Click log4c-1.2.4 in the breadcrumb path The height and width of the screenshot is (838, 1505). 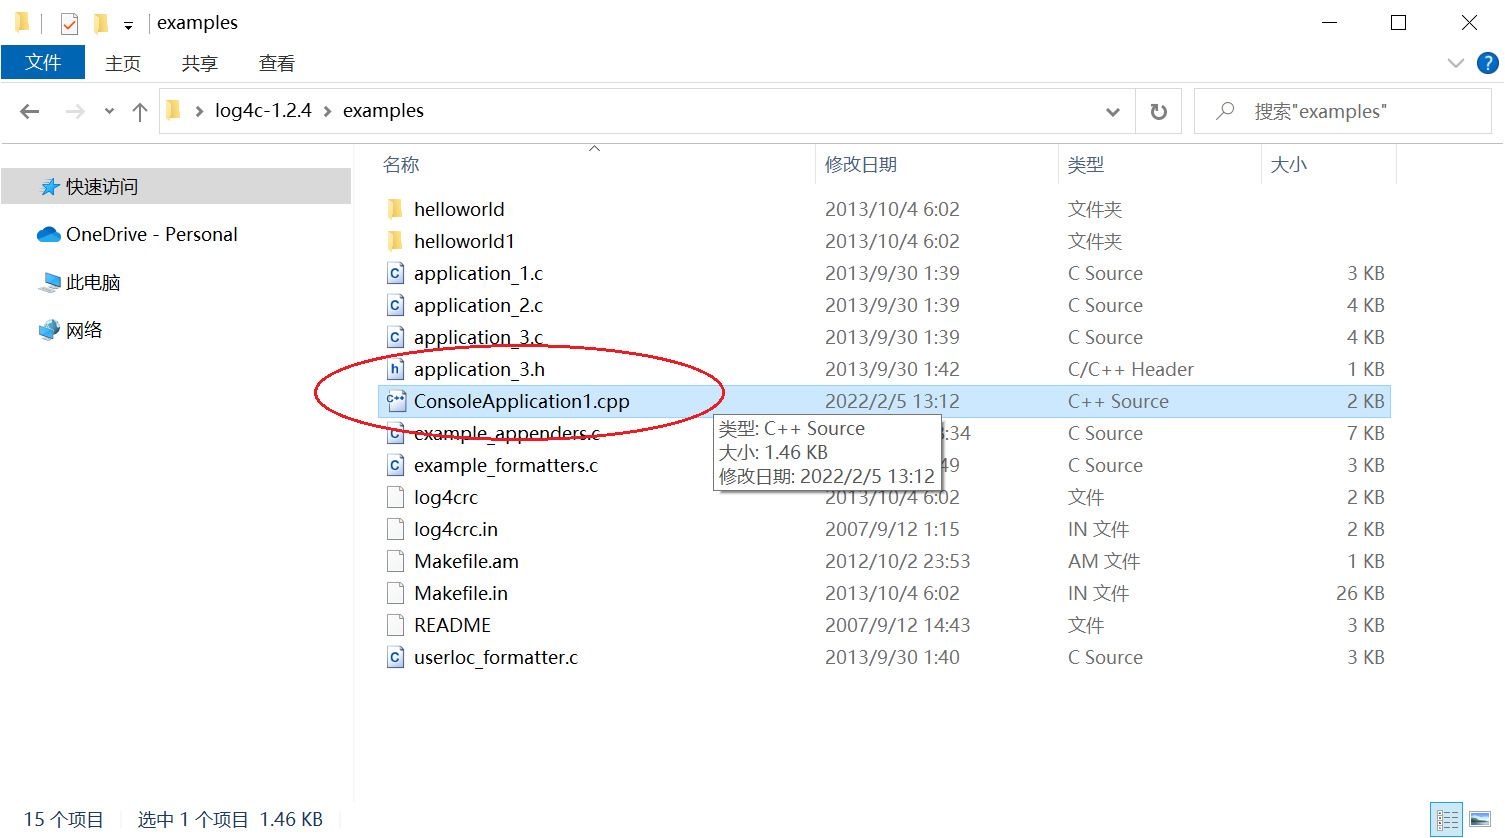point(262,111)
